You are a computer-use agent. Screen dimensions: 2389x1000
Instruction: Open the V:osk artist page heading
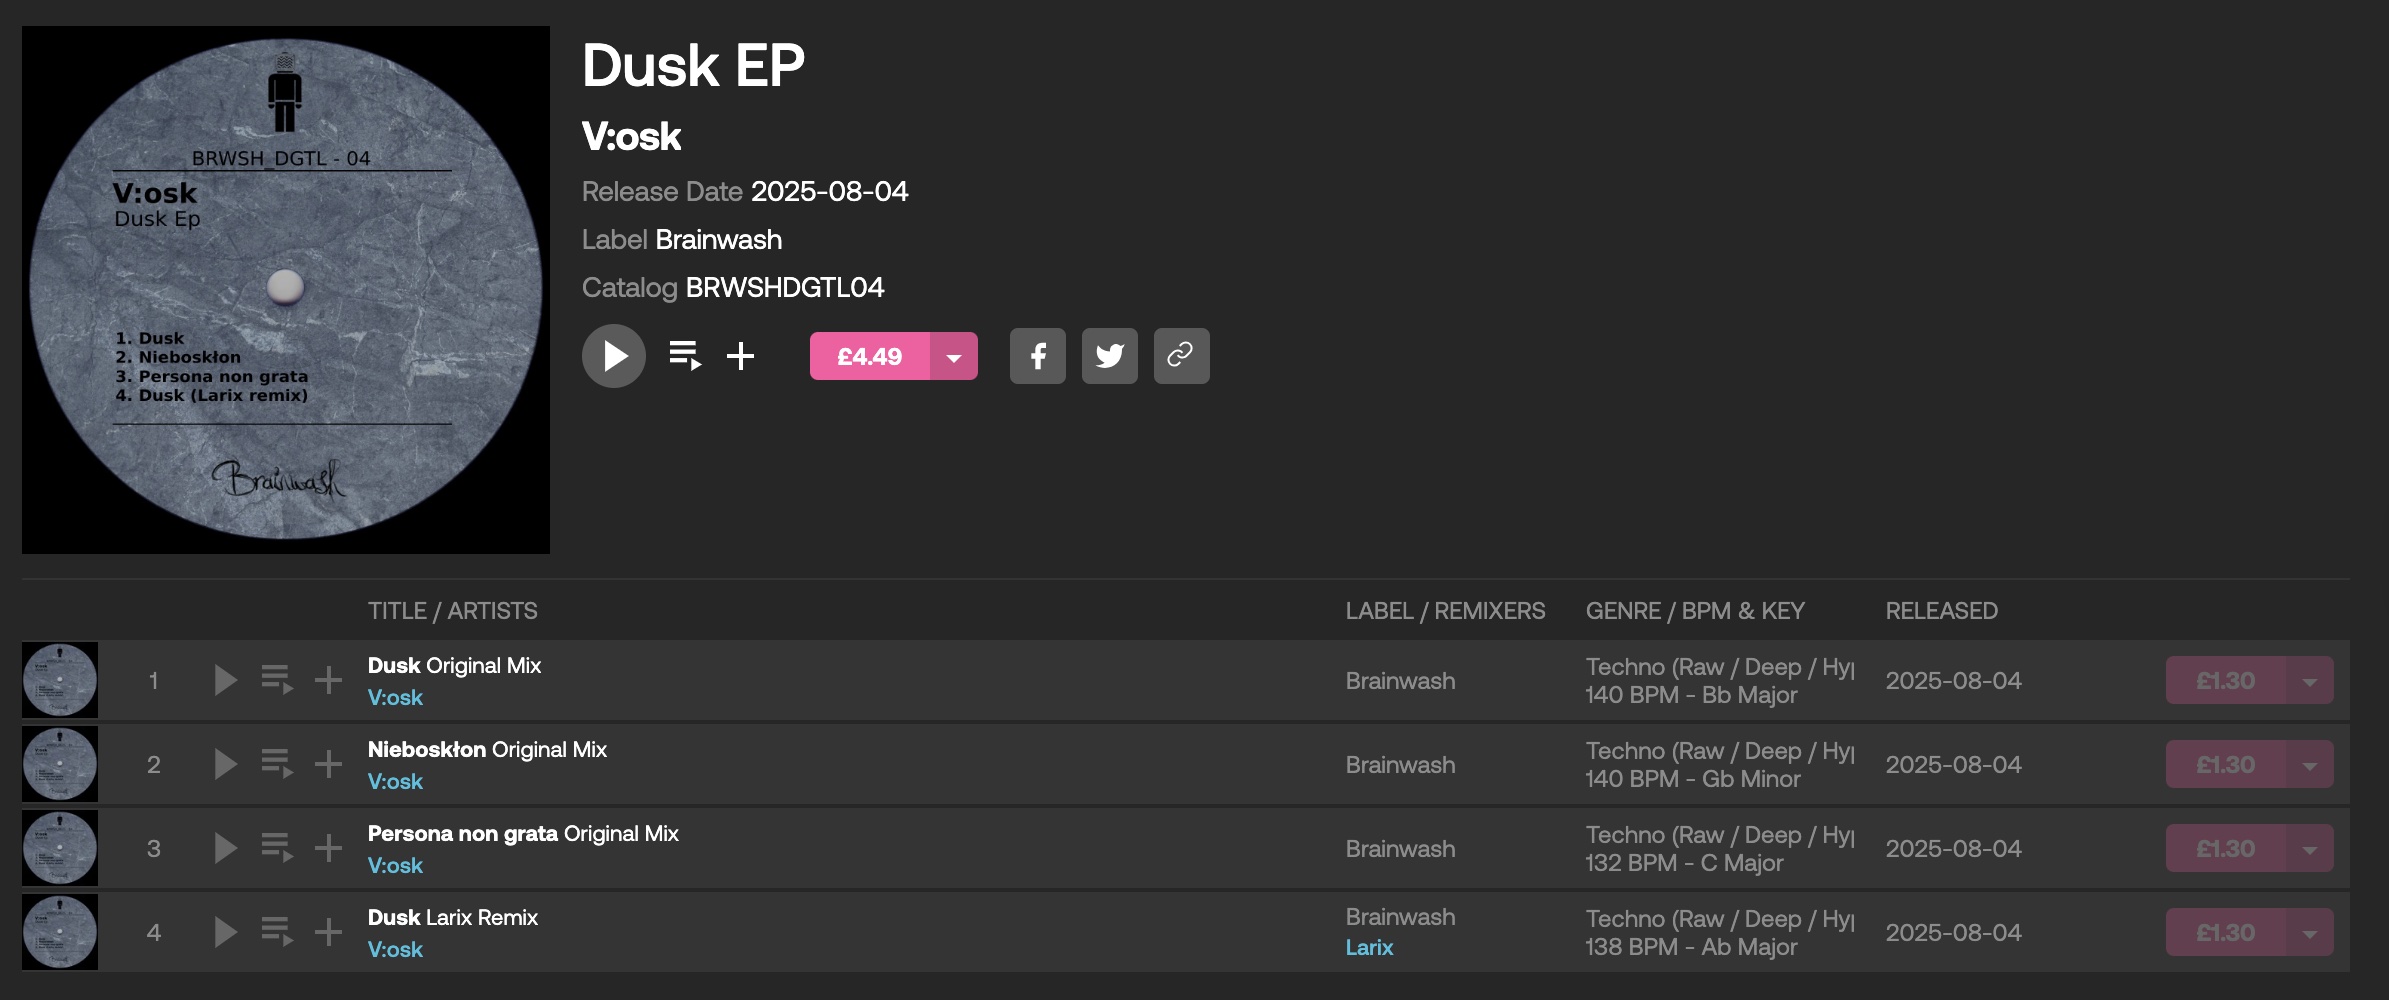click(631, 137)
